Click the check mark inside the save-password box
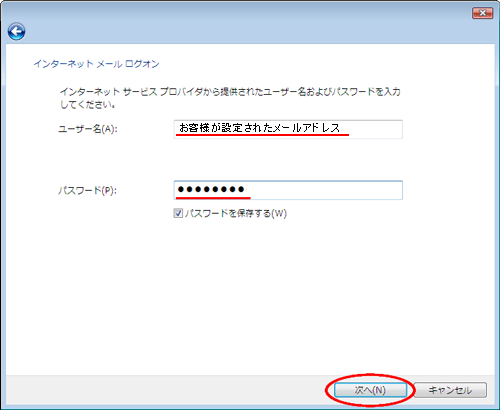This screenshot has width=500, height=410. (178, 213)
